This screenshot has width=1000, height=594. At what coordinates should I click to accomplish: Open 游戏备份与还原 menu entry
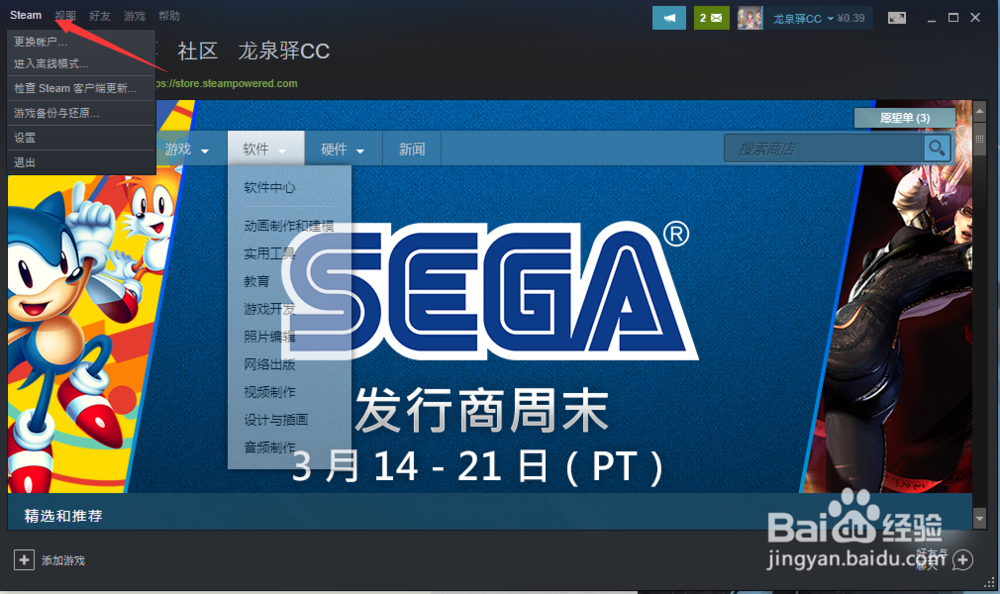(x=81, y=113)
